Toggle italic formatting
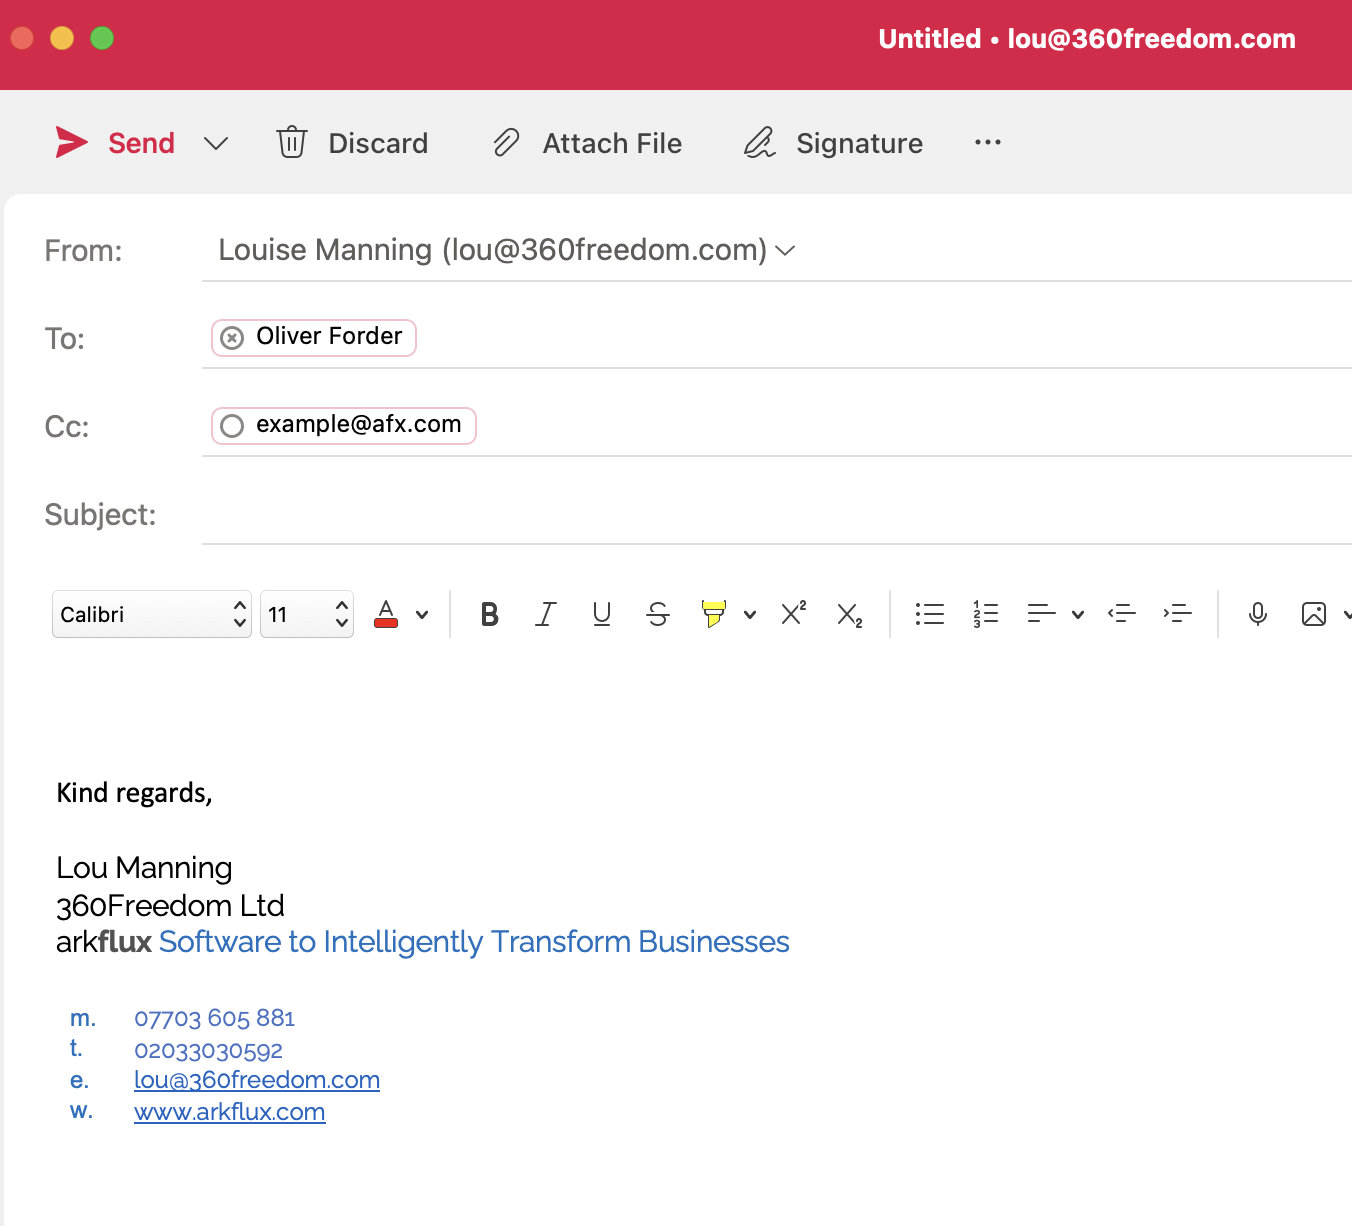1352x1226 pixels. (545, 614)
